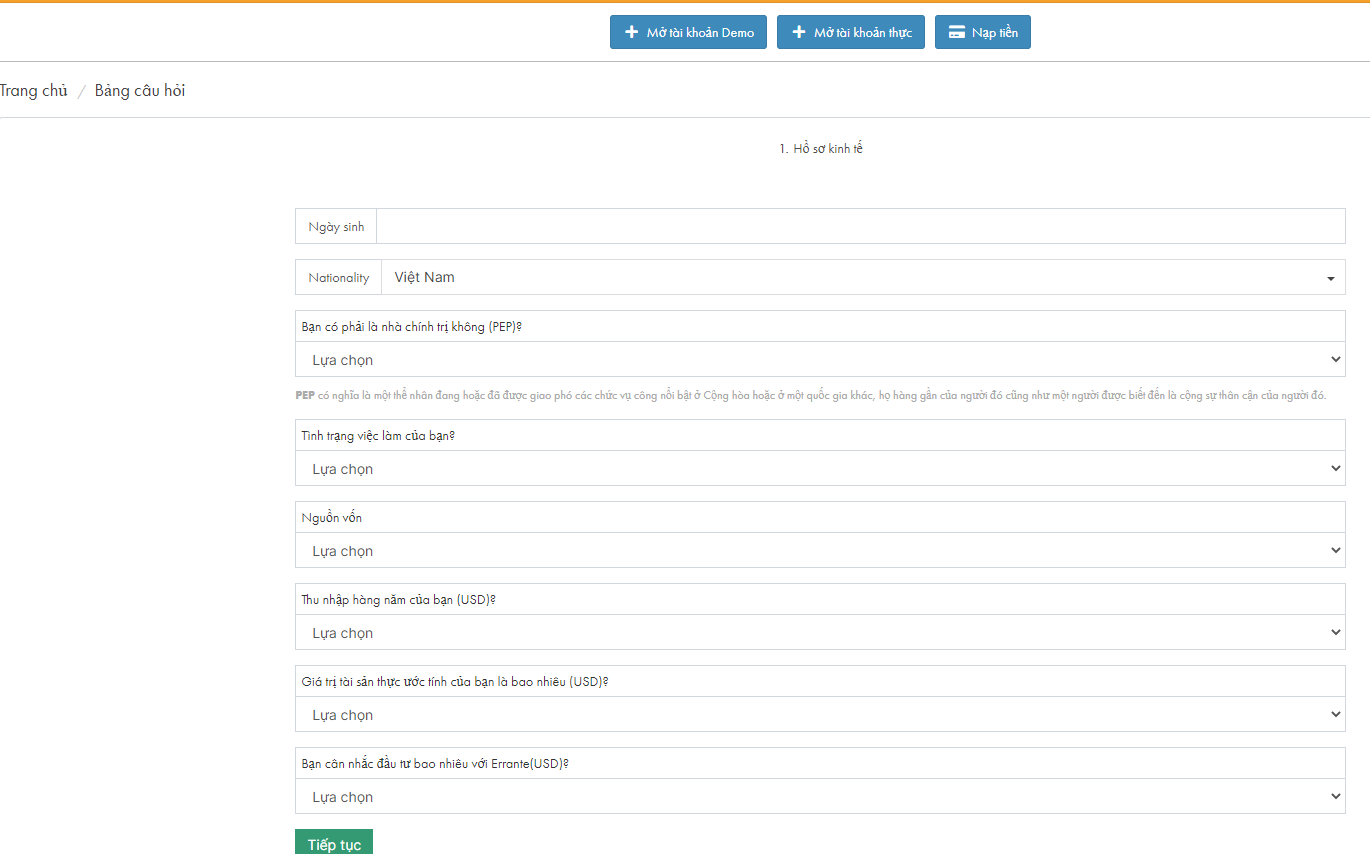Open a demo account with Mở tài khoản Demo
1370x854 pixels.
point(688,32)
